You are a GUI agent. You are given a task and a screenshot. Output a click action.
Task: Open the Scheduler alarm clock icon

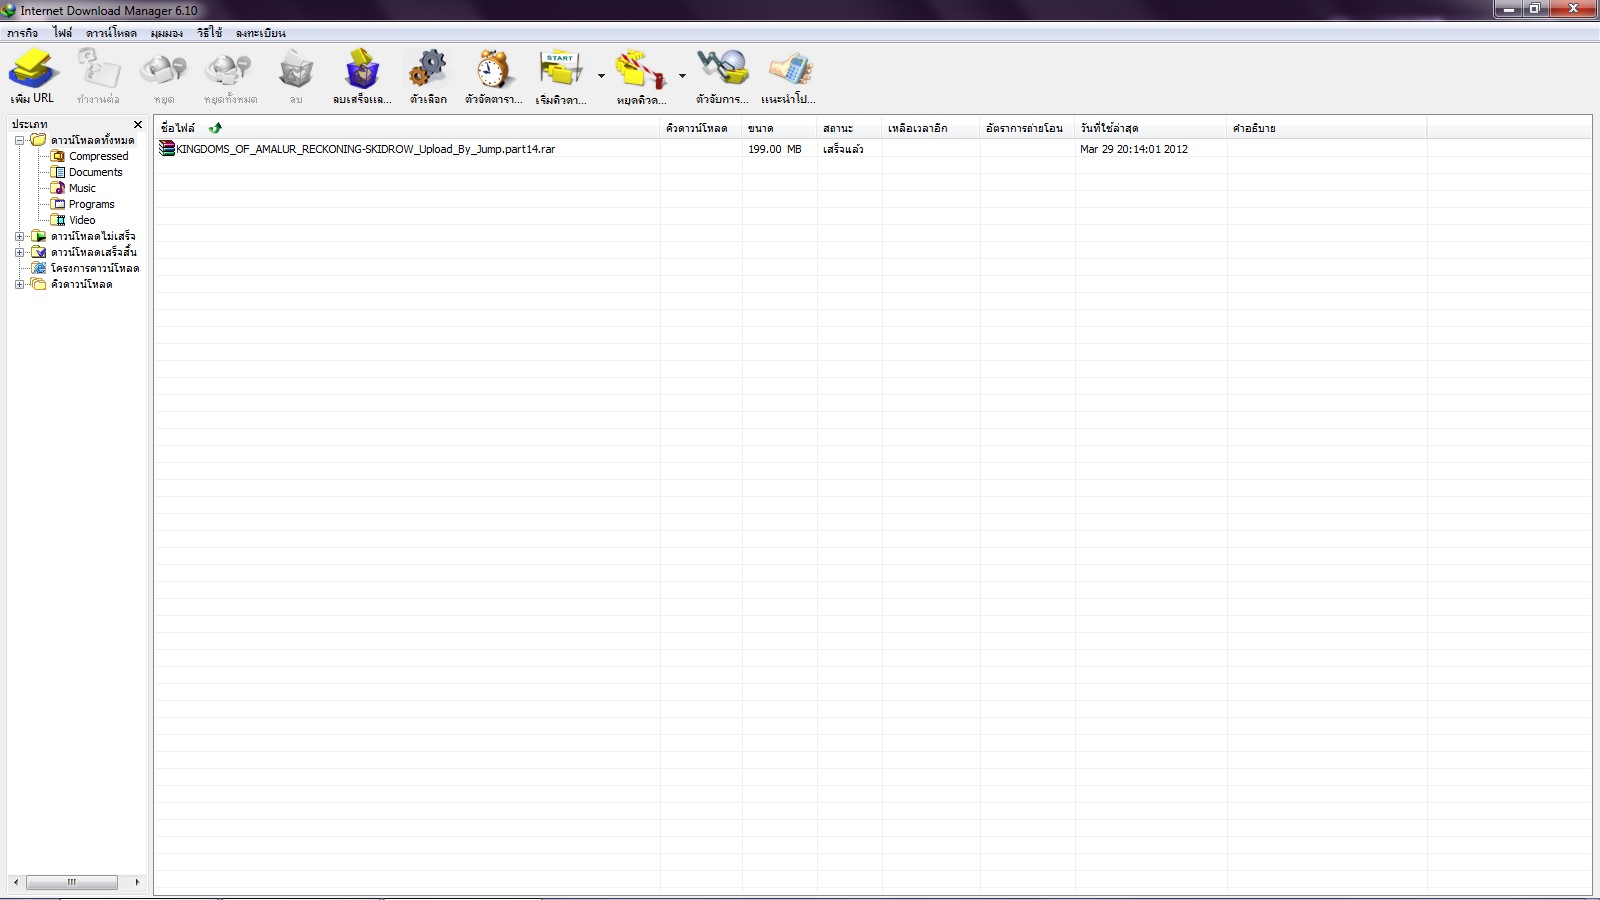tap(493, 70)
